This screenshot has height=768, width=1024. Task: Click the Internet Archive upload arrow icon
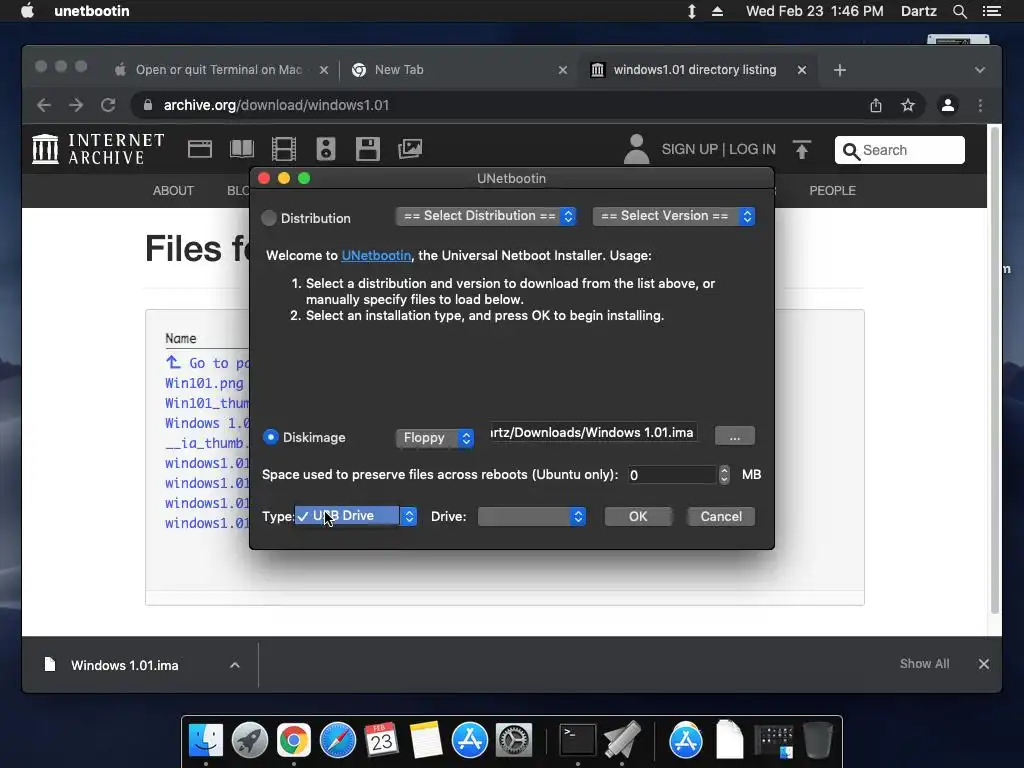coord(802,150)
